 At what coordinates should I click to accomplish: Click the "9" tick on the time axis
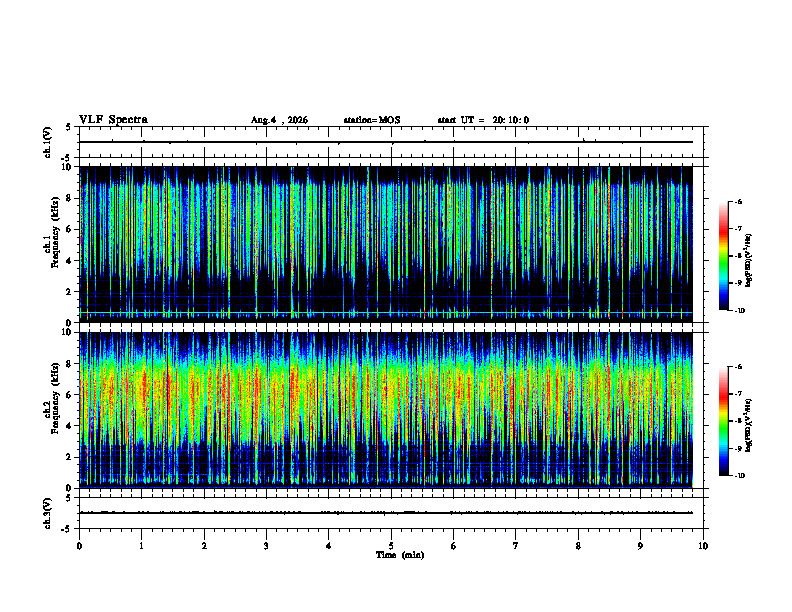click(640, 546)
